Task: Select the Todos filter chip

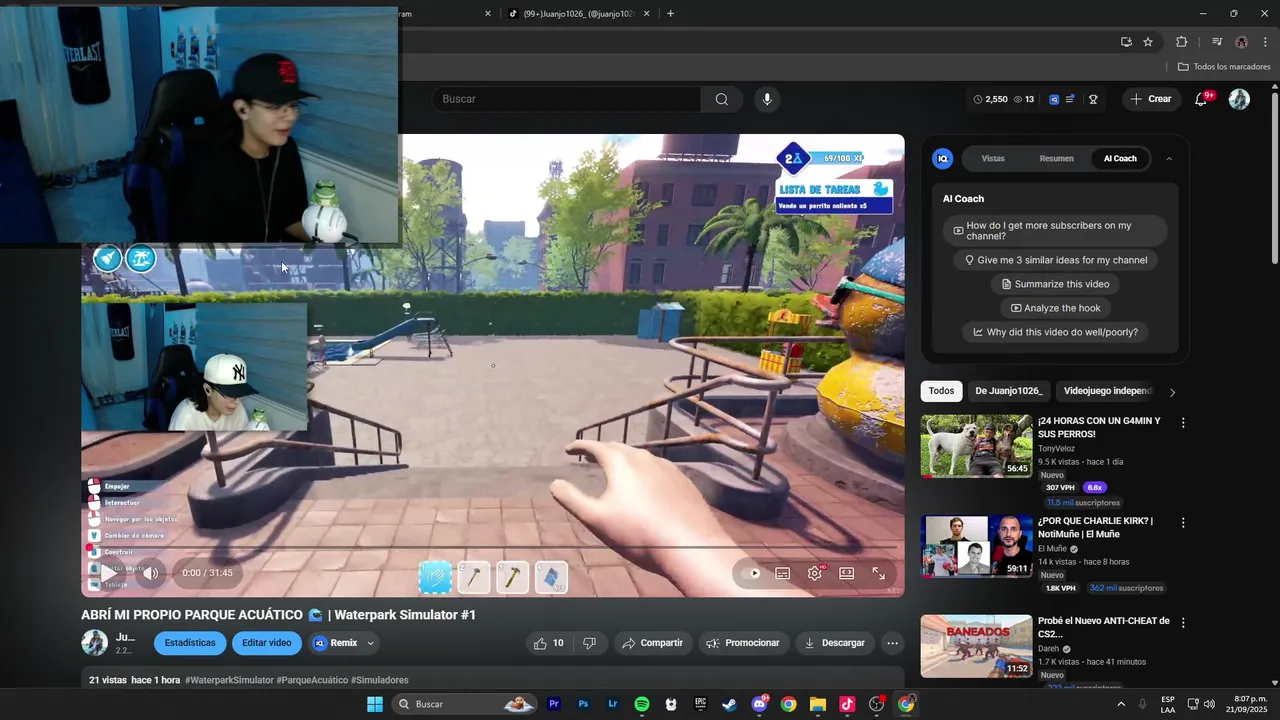Action: [x=941, y=391]
